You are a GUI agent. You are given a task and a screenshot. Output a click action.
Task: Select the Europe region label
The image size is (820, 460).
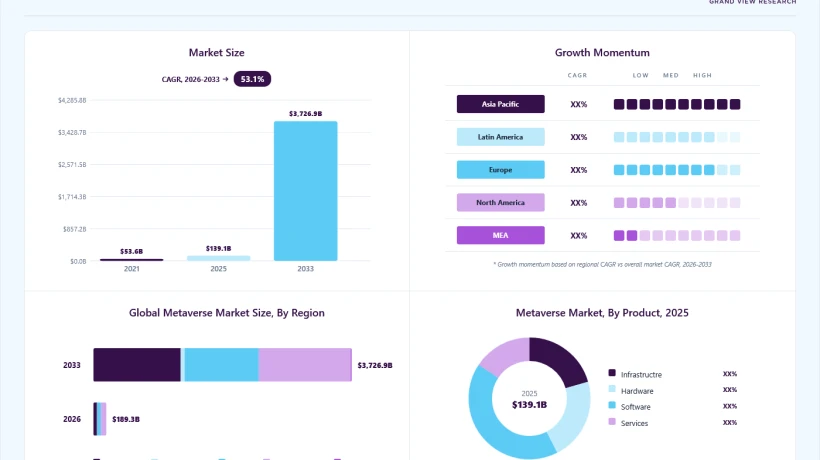click(x=500, y=170)
